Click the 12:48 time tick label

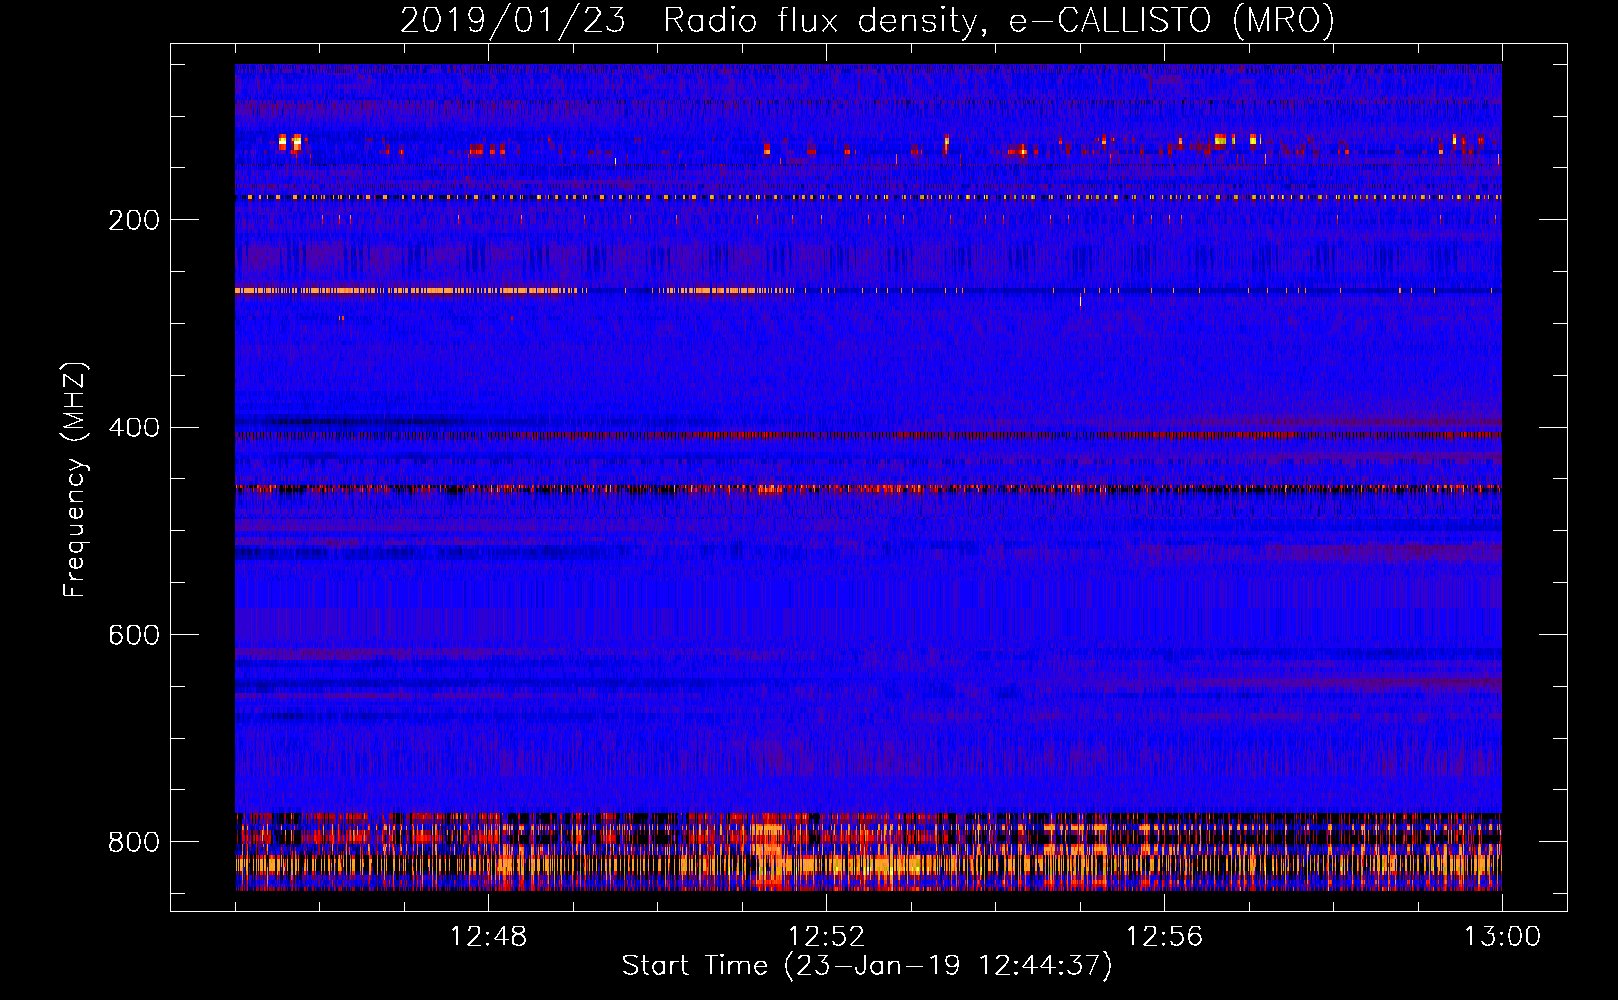(488, 937)
